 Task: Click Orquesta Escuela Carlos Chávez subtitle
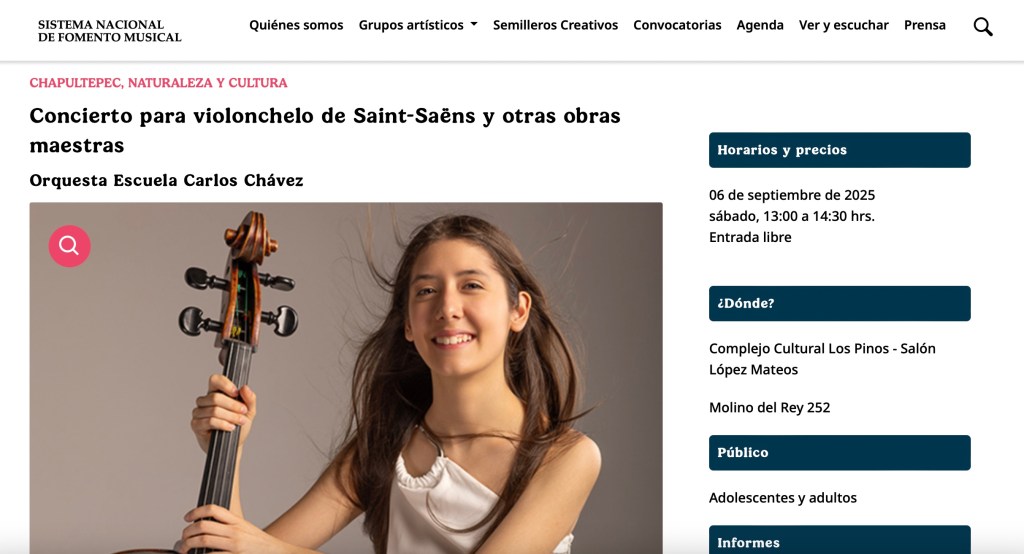[167, 180]
